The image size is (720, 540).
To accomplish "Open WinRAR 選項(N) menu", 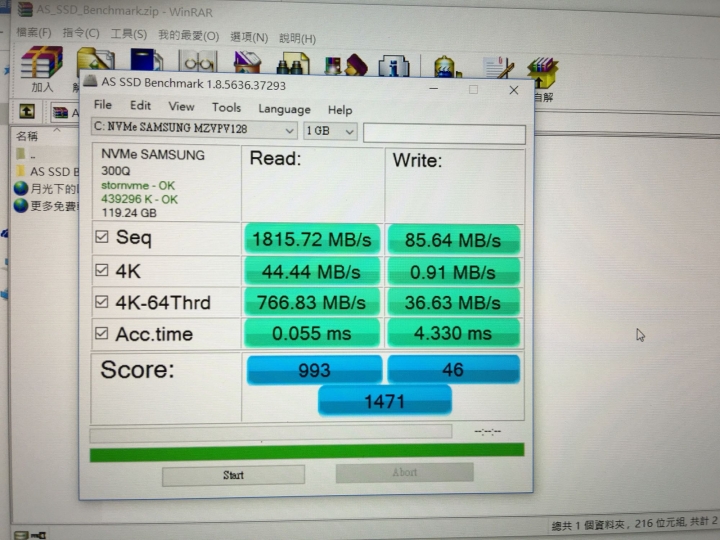I will 249,37.
